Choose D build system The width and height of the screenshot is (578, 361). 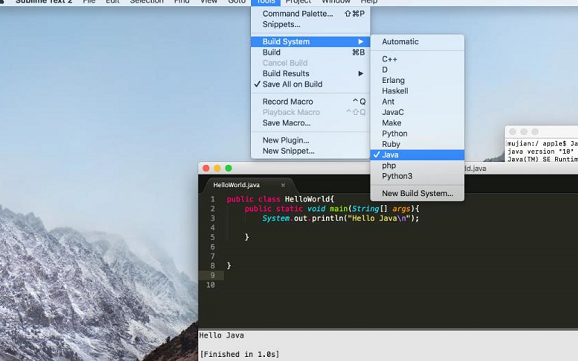(417, 70)
